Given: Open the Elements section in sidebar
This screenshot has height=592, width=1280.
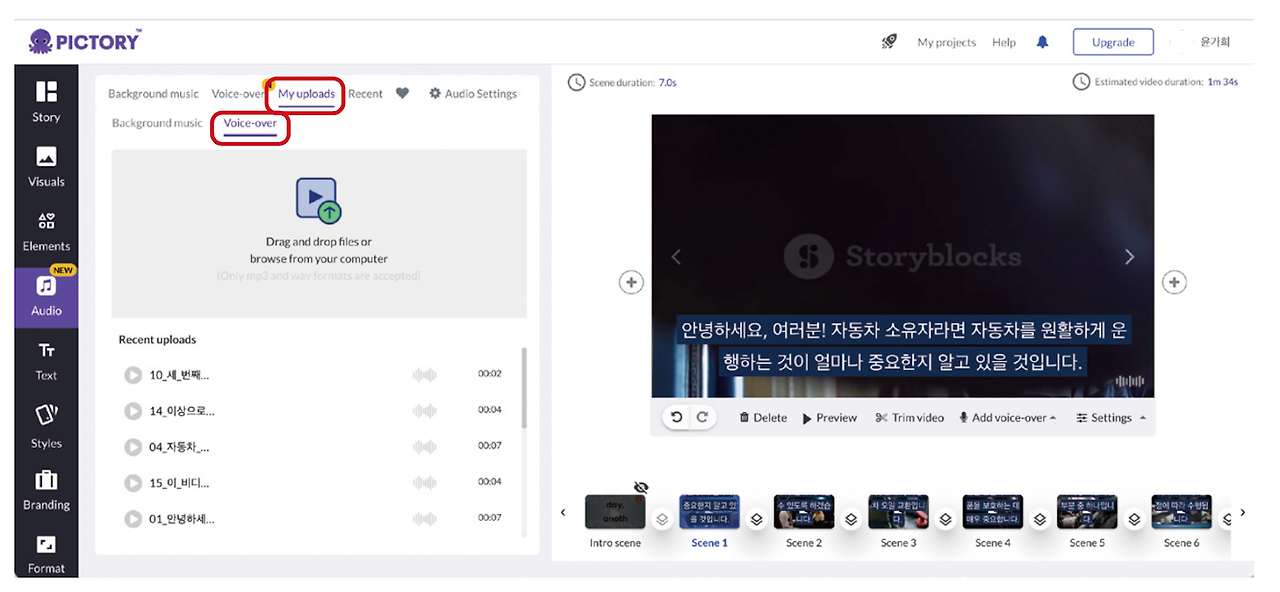Looking at the screenshot, I should [x=46, y=231].
